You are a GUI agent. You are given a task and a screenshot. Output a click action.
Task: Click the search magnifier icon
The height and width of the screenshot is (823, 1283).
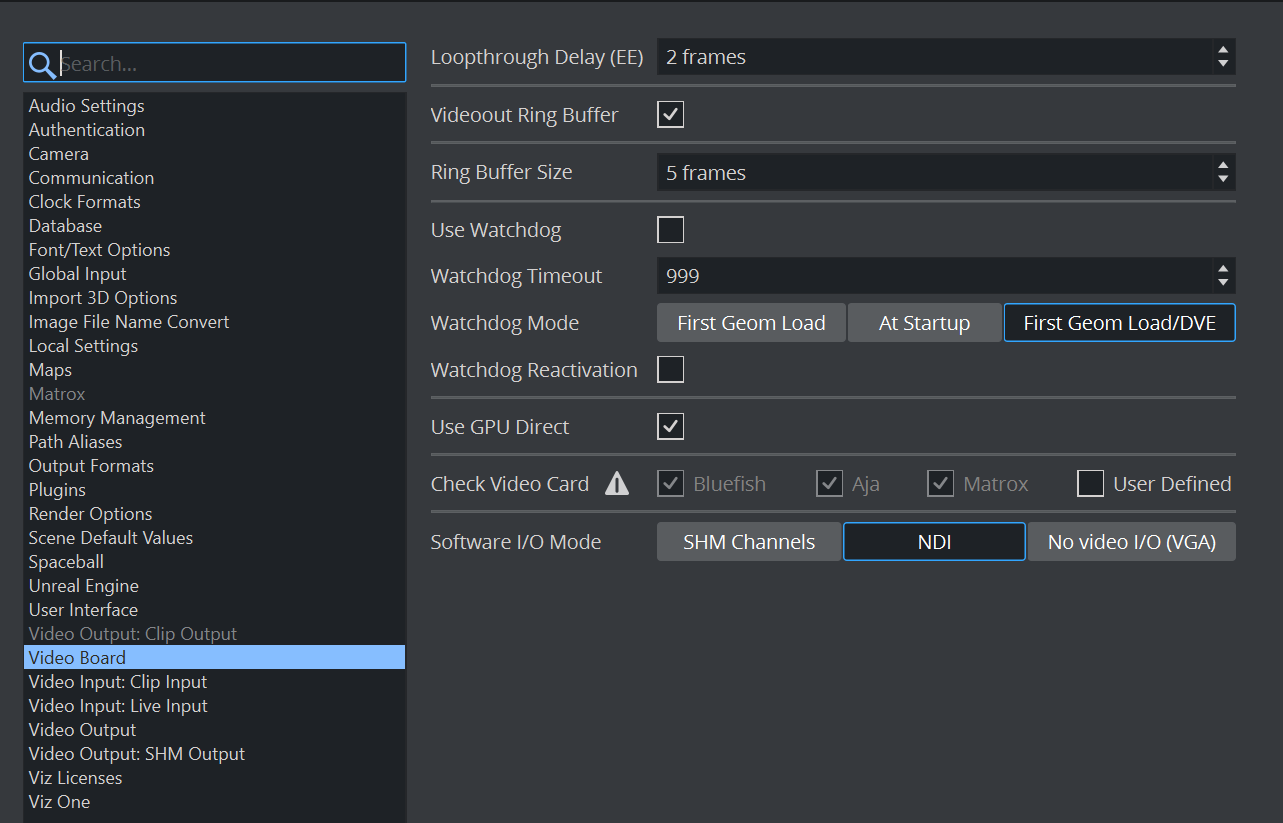click(x=42, y=64)
